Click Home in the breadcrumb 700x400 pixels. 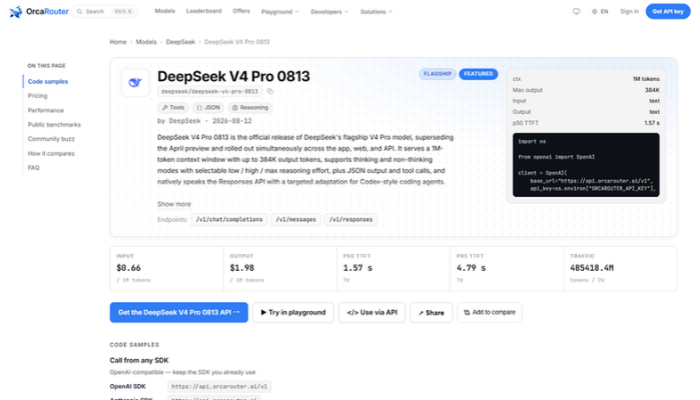click(118, 42)
